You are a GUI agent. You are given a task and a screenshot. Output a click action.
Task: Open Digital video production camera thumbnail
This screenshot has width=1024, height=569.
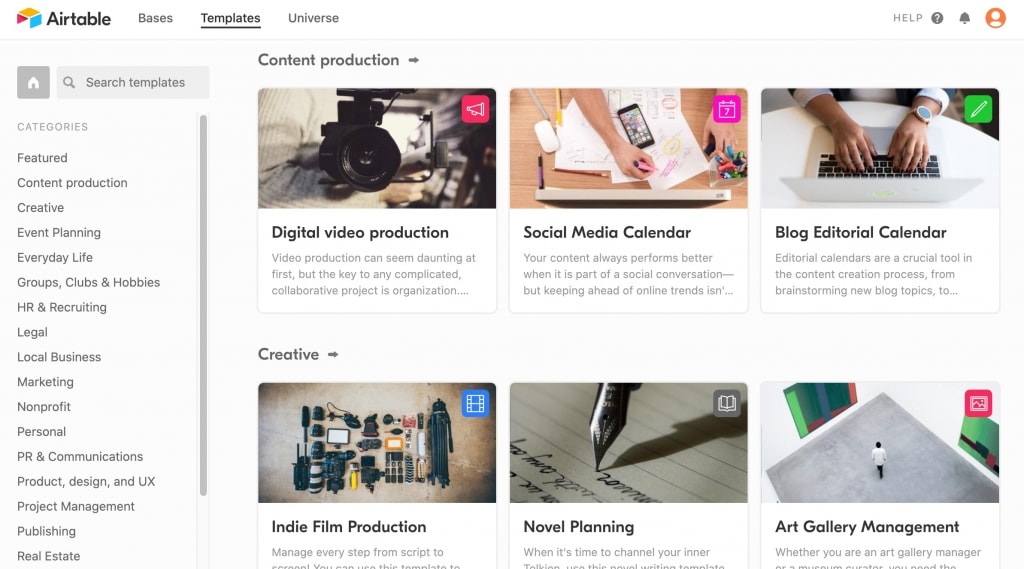(x=377, y=148)
